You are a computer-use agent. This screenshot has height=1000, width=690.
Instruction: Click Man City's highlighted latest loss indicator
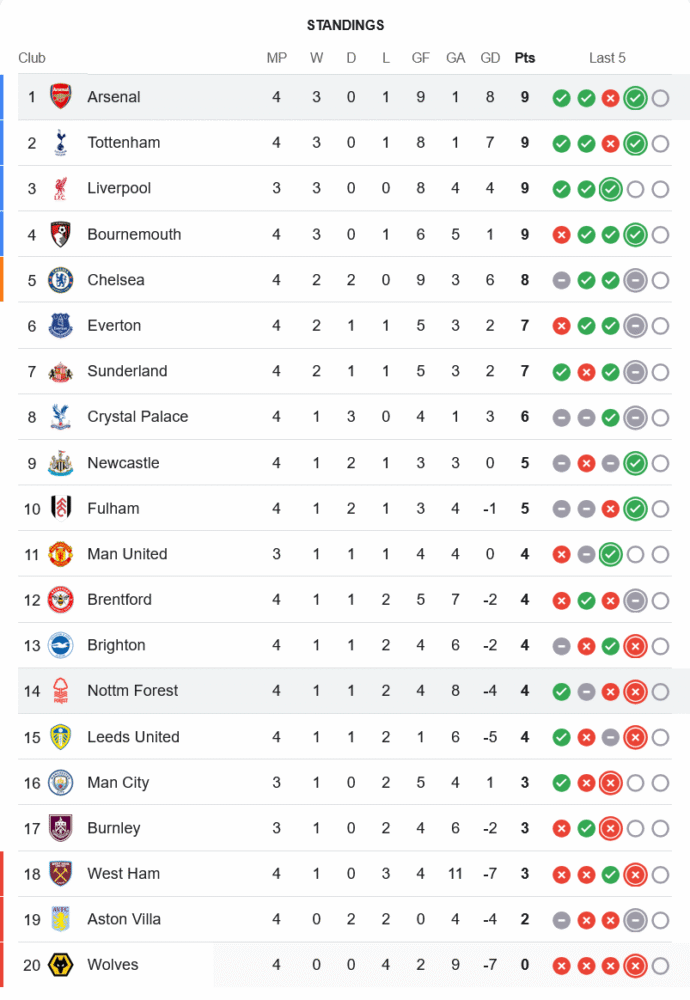tap(610, 783)
